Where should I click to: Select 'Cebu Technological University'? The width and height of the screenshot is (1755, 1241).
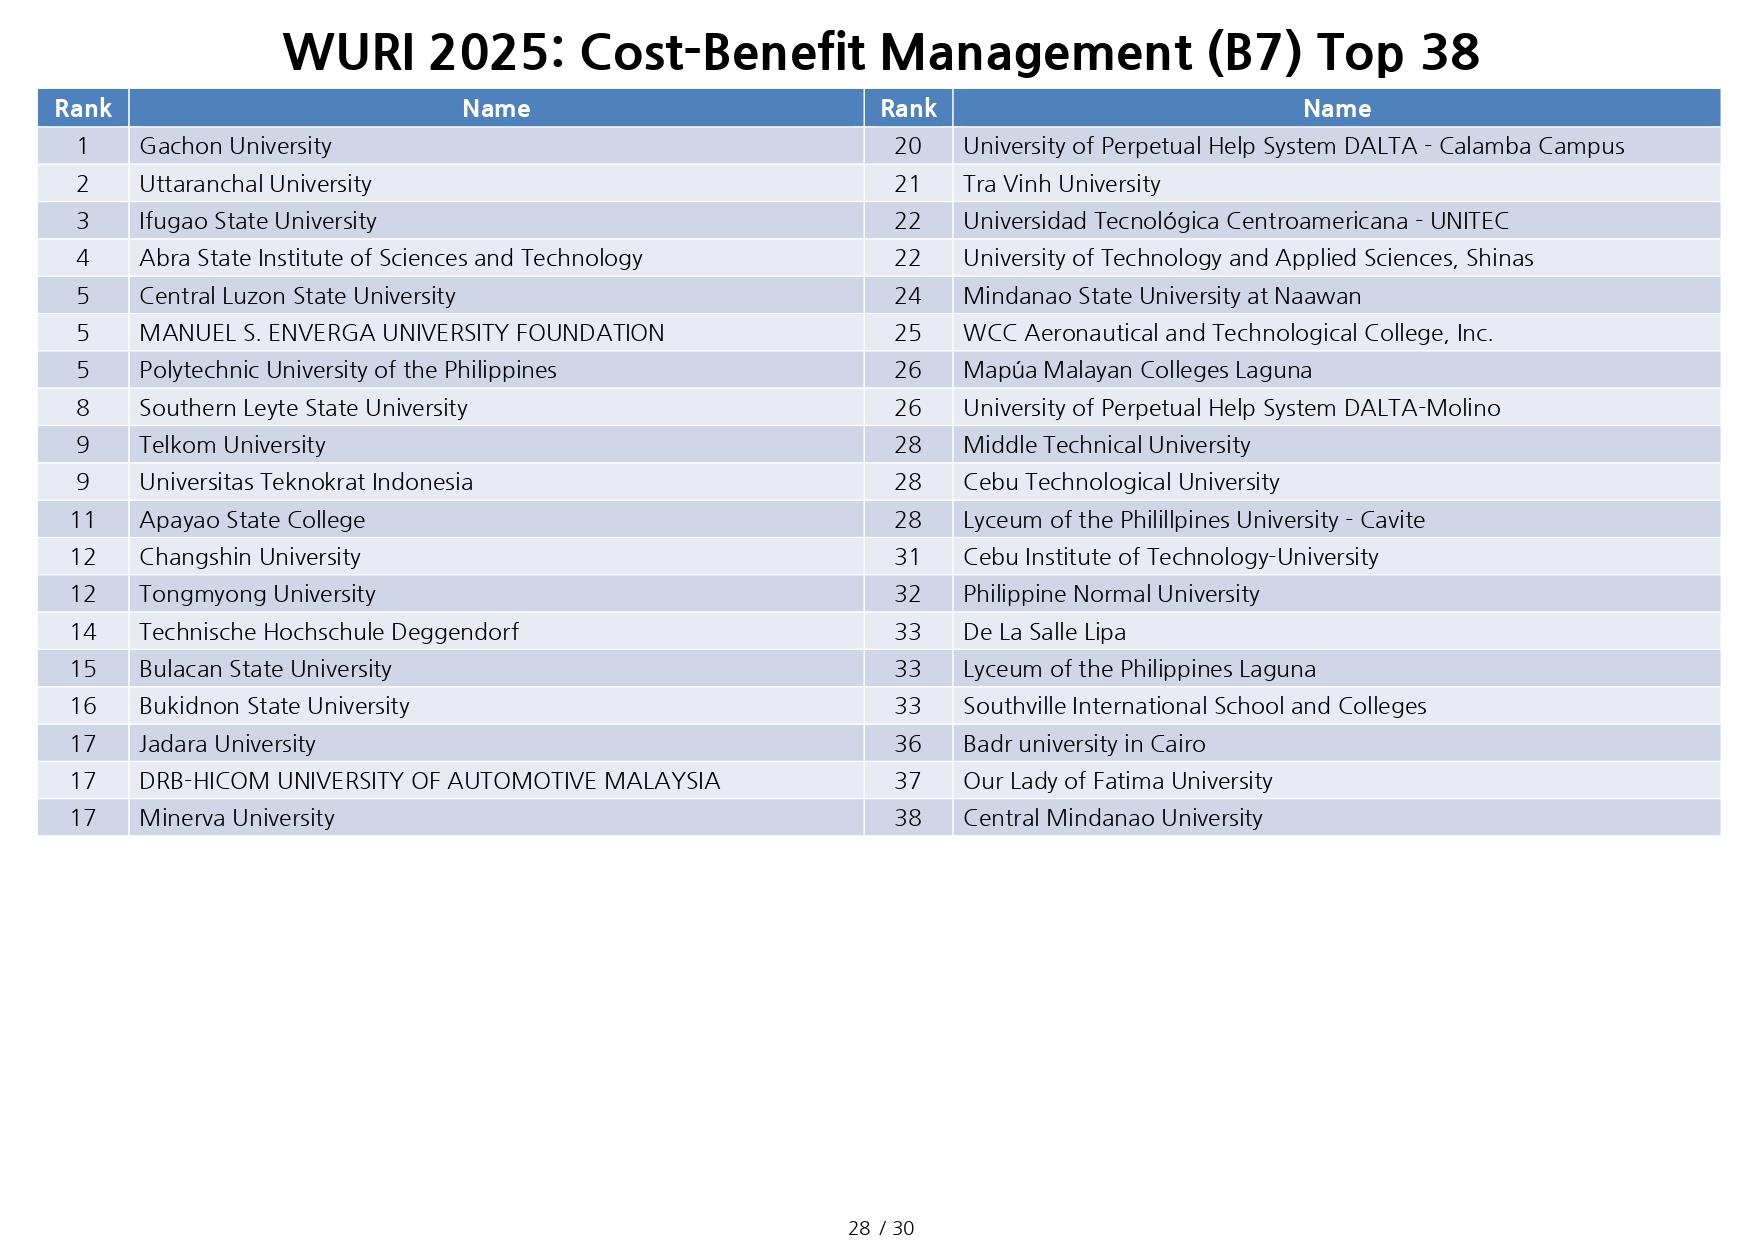click(x=1121, y=482)
